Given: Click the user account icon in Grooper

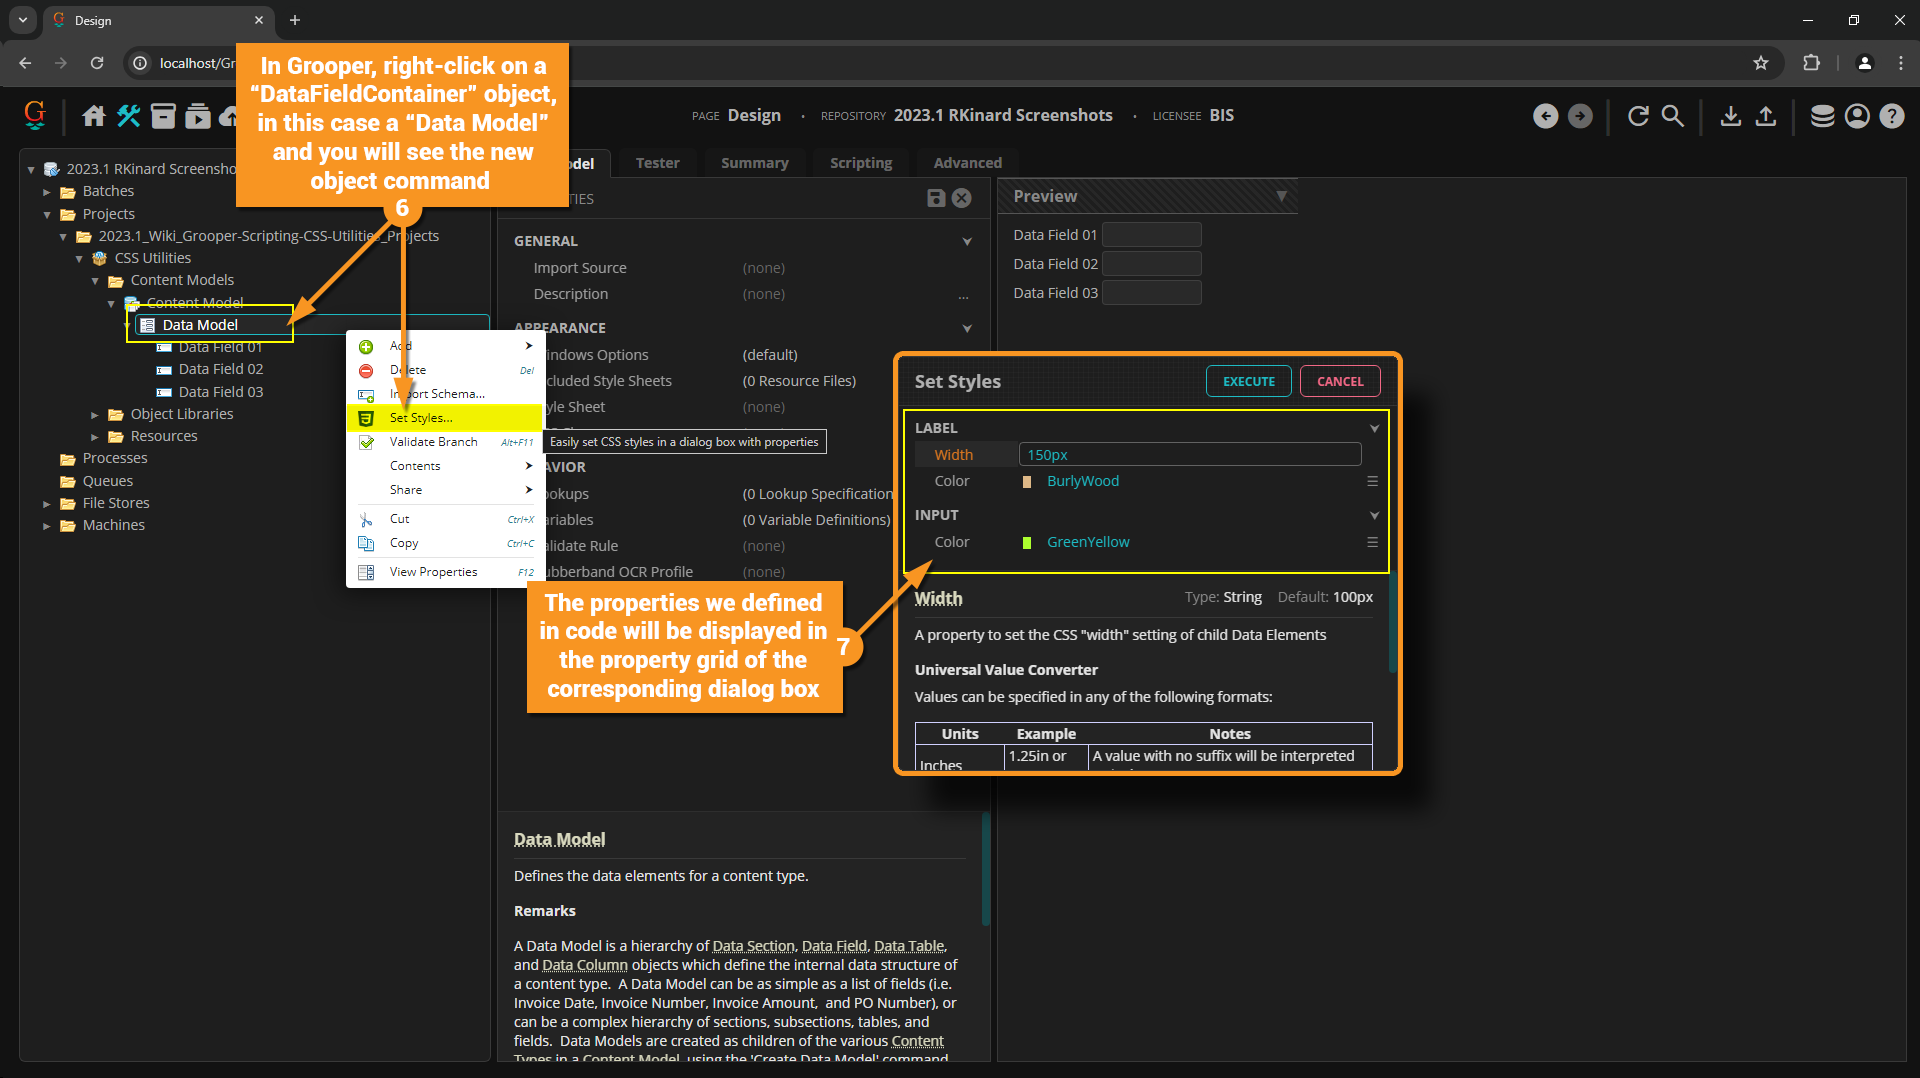Looking at the screenshot, I should (x=1857, y=116).
